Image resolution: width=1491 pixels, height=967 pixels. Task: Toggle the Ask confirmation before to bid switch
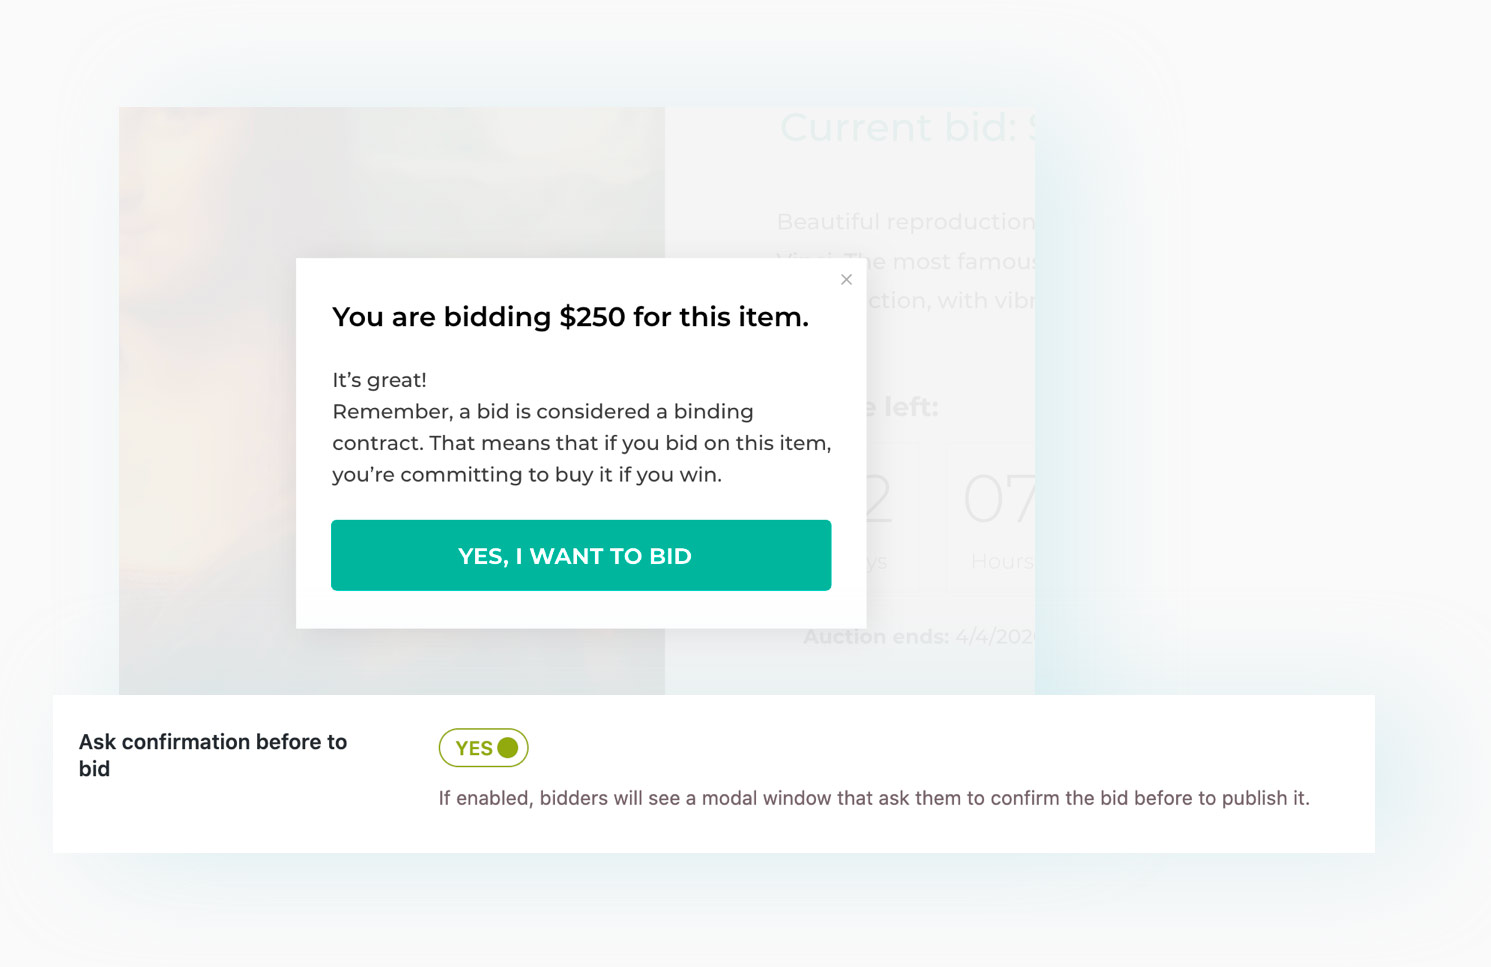pos(483,748)
